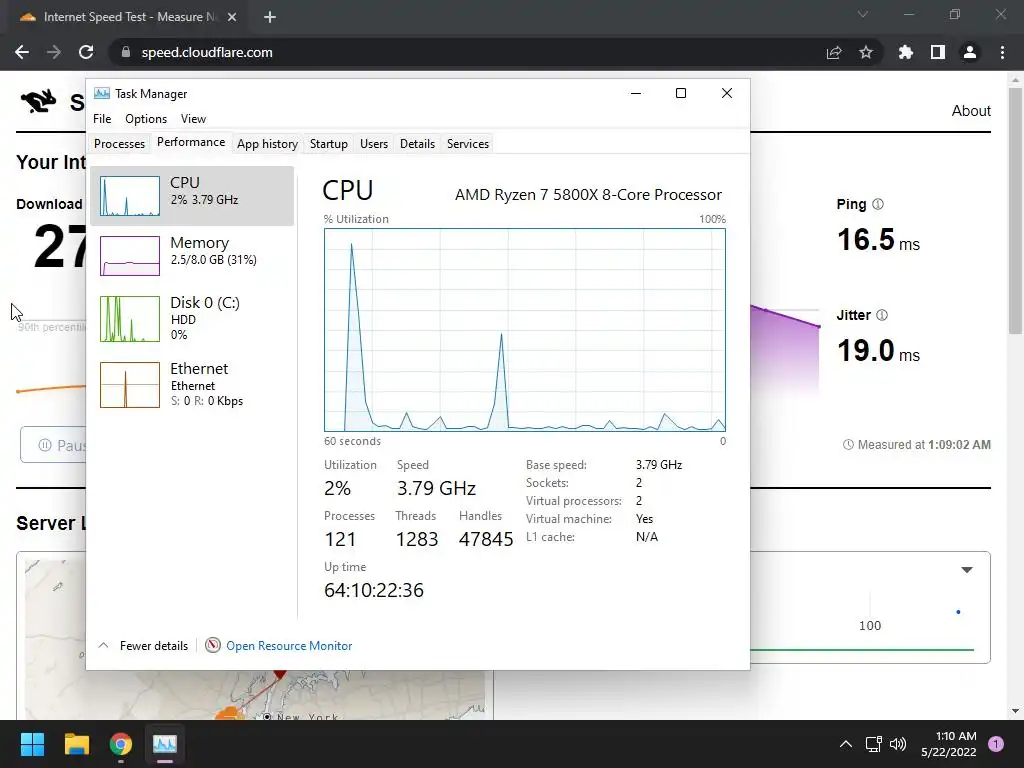Click the Chrome address bar URL
The width and height of the screenshot is (1024, 768).
point(207,52)
